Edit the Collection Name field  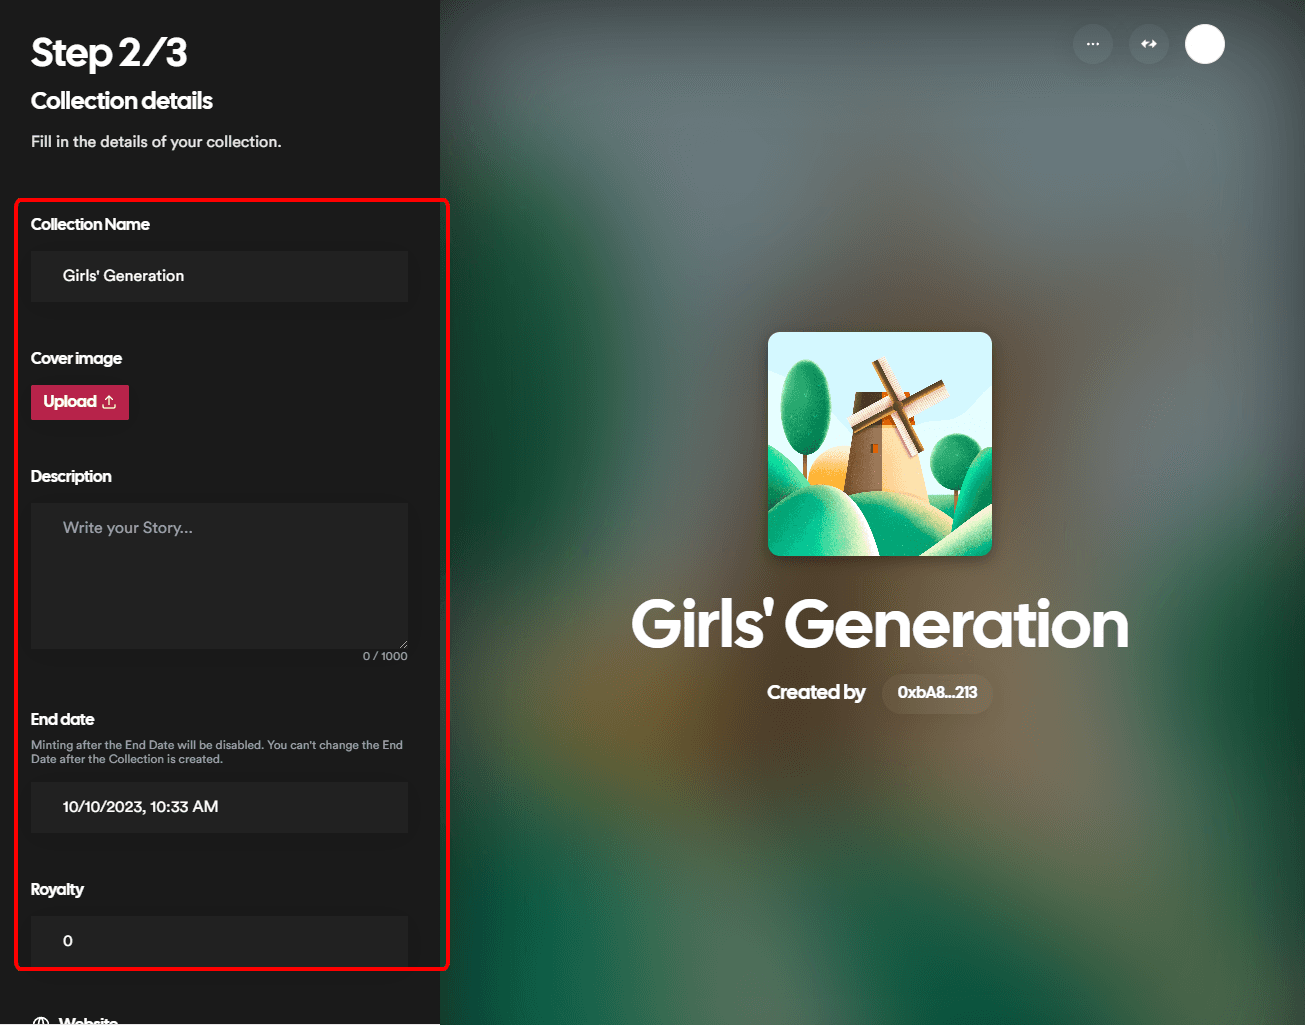click(x=219, y=276)
